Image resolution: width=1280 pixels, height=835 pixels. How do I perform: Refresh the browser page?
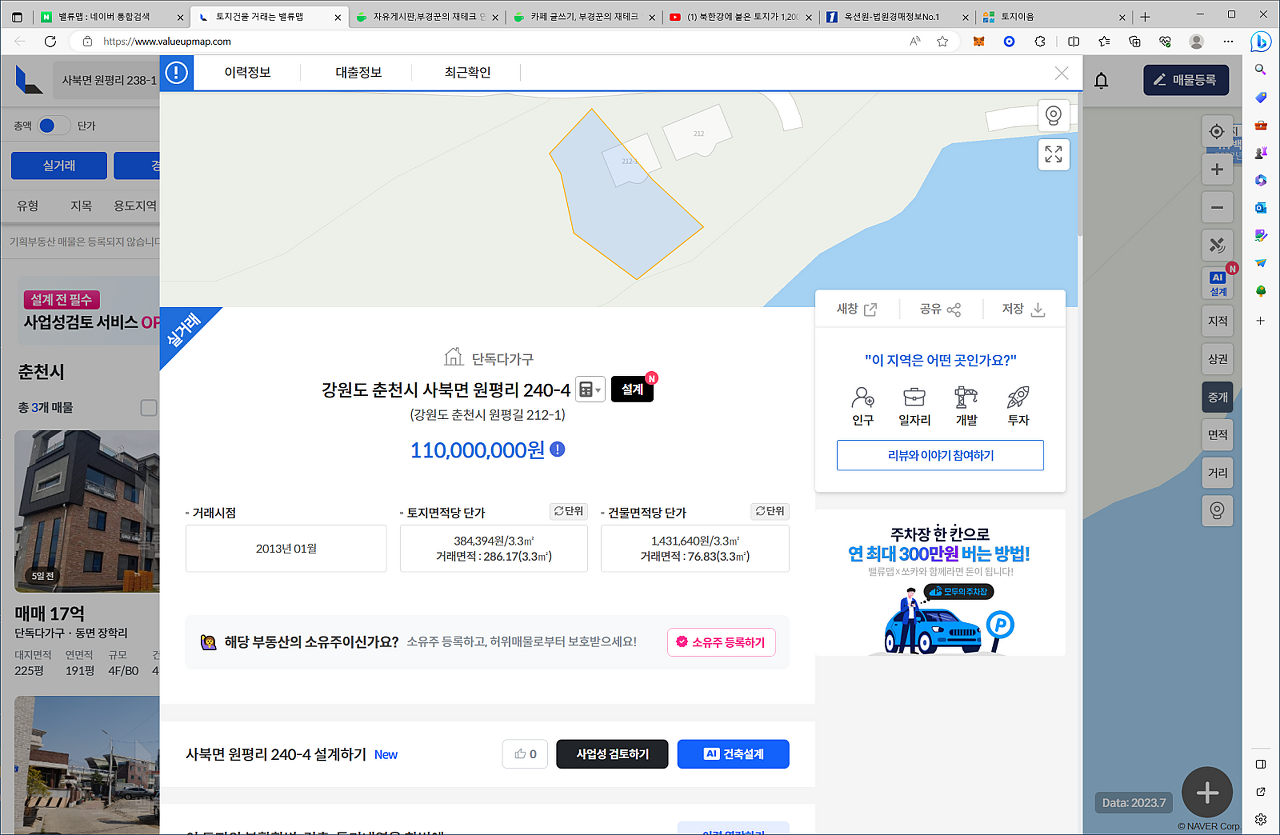pos(50,41)
